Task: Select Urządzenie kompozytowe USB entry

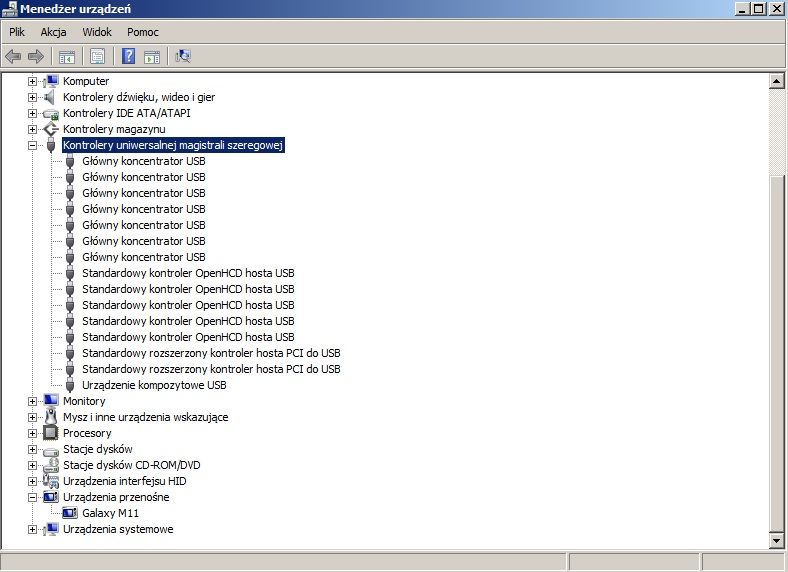Action: 154,385
